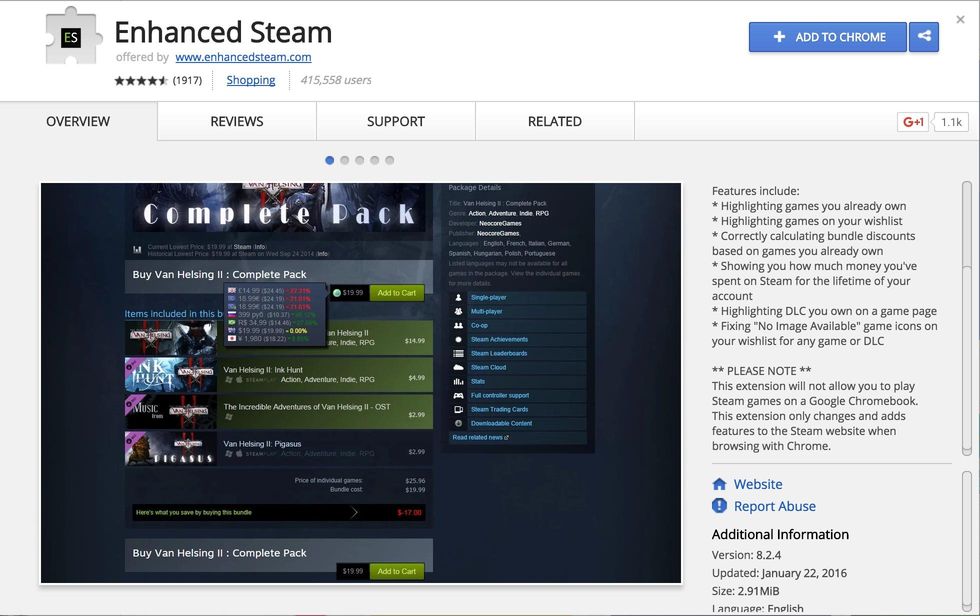Click the share icon button
980x616 pixels.
924,37
